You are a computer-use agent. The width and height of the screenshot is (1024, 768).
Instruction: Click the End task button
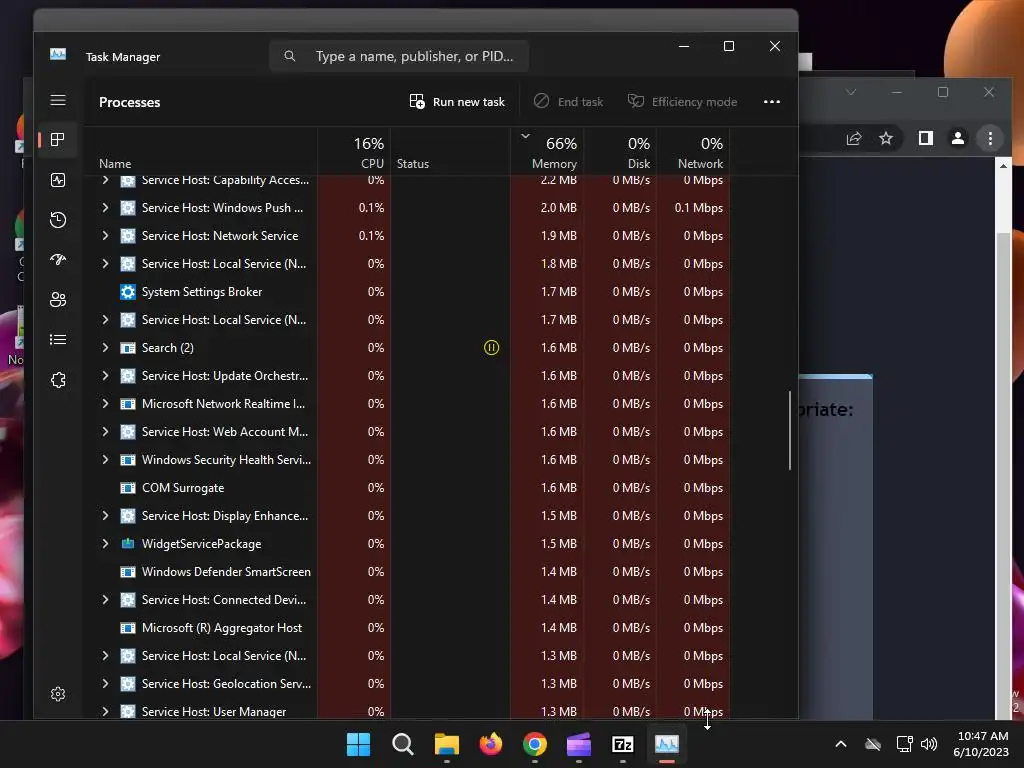tap(569, 102)
